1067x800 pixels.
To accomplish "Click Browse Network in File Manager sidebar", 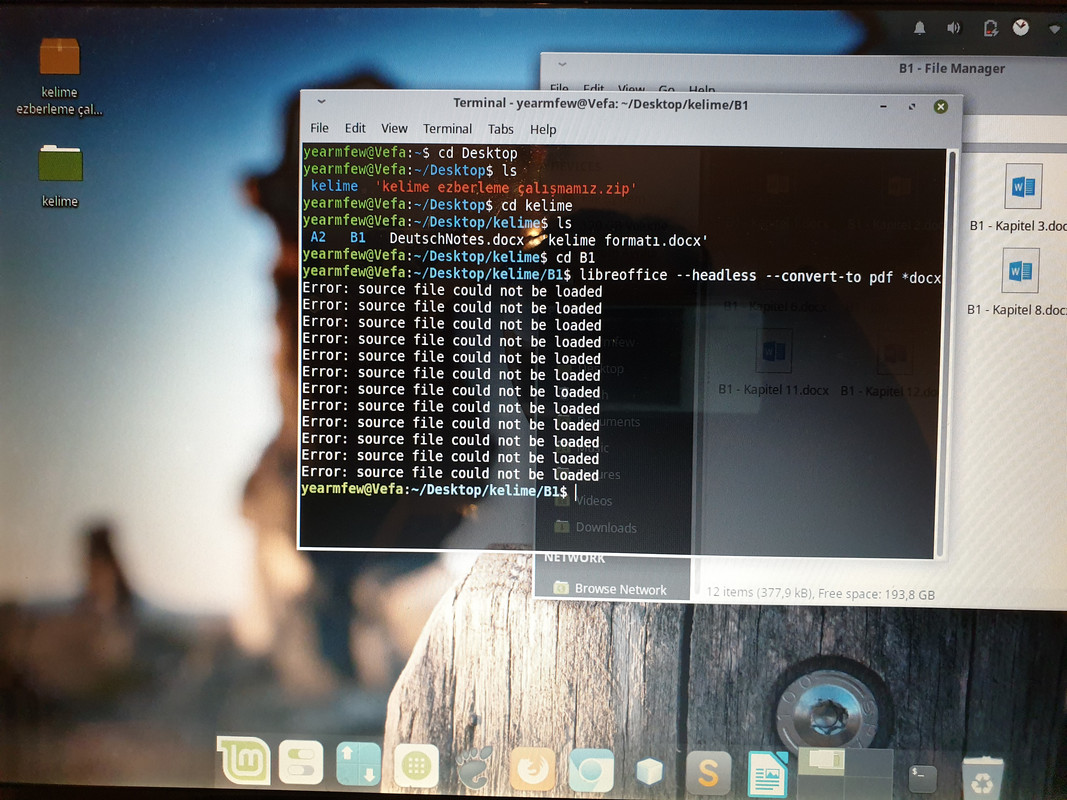I will 612,588.
